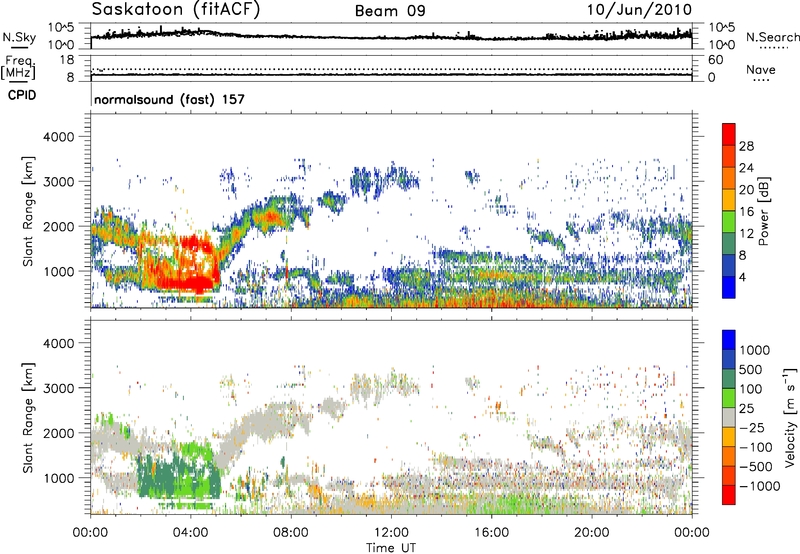800x554 pixels.
Task: Click the "16" label on Power color bar
Action: click(x=746, y=211)
